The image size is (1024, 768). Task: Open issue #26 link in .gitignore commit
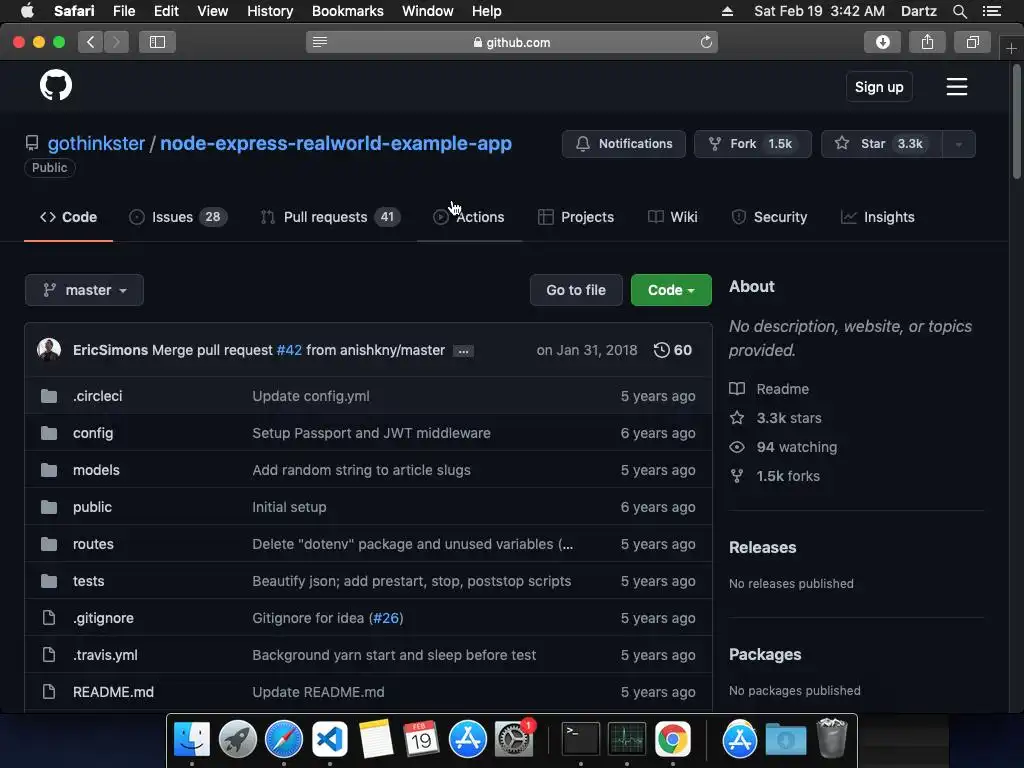(386, 618)
